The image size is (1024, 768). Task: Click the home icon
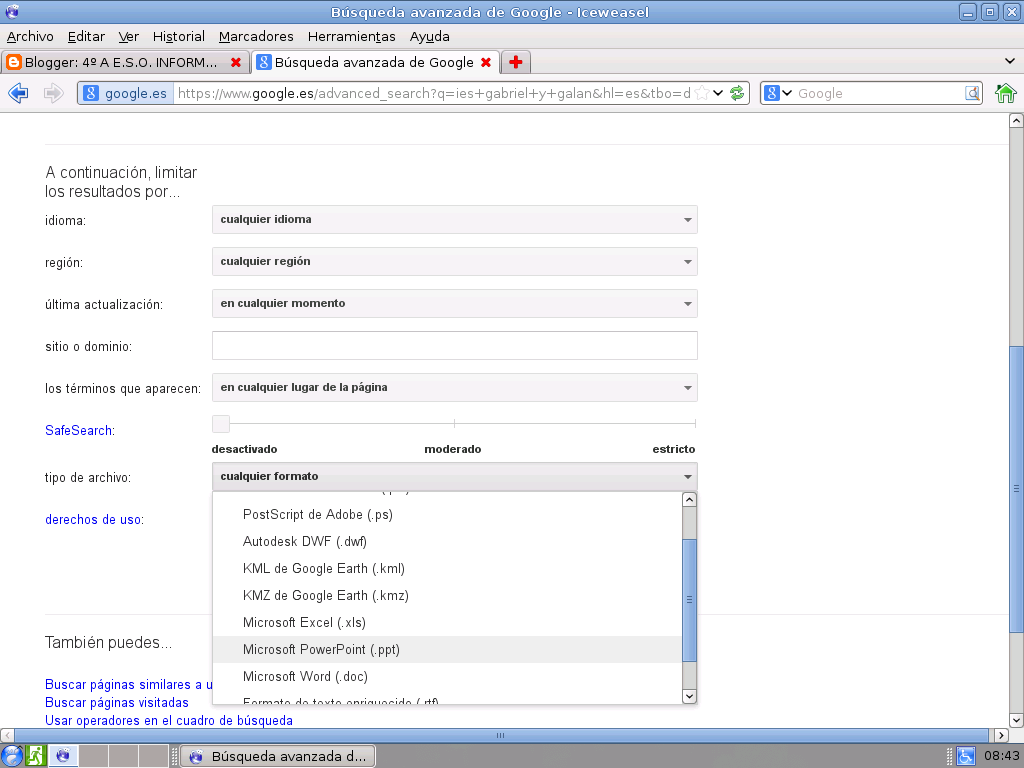(1006, 93)
